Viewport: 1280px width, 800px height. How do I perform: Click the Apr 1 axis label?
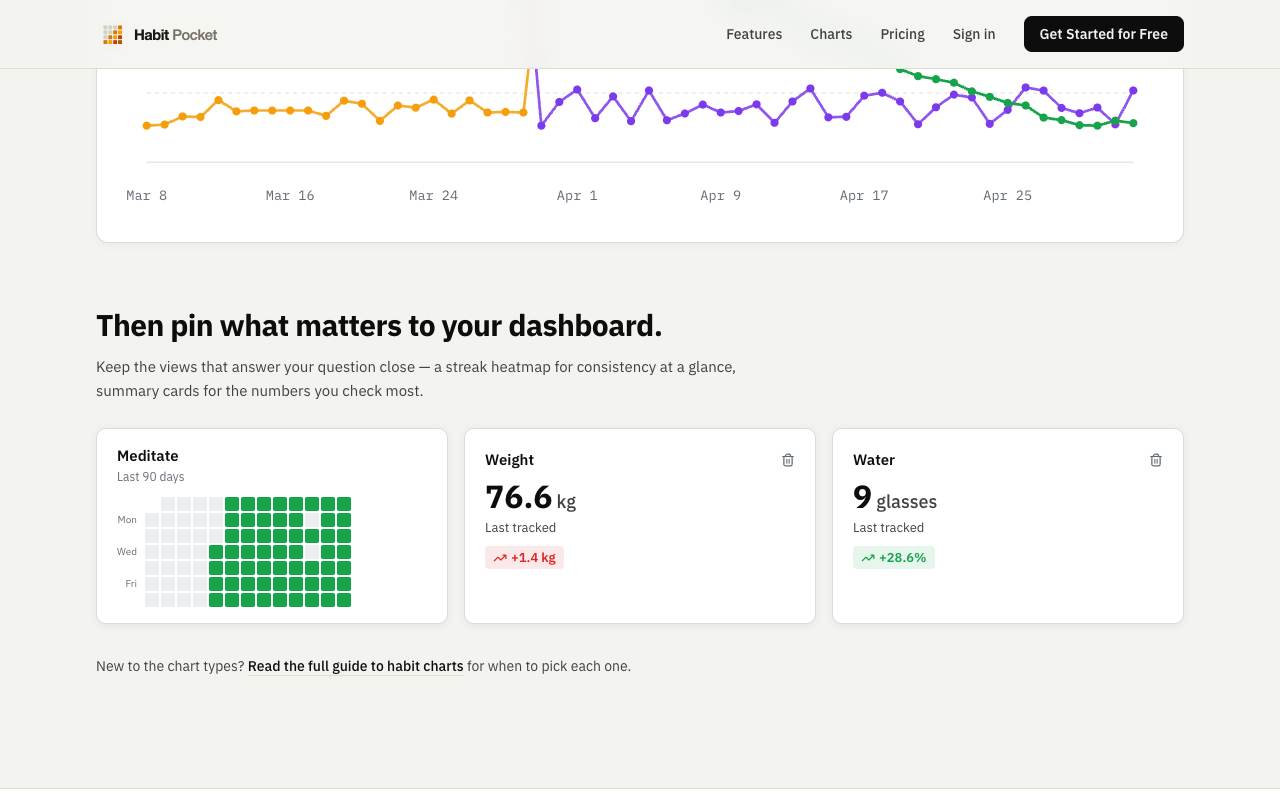point(577,196)
